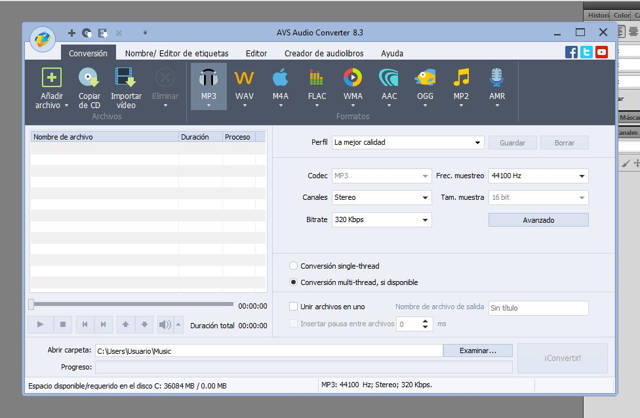Select the M4A format icon
This screenshot has height=418, width=640.
(x=280, y=78)
